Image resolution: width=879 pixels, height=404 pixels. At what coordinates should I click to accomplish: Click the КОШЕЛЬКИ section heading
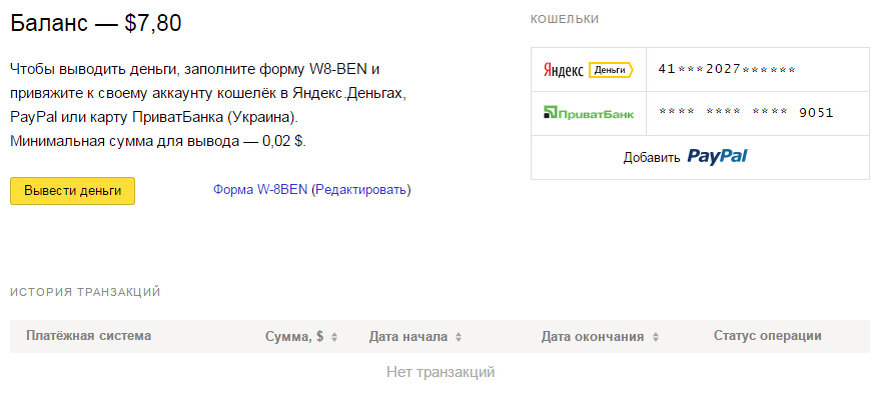tap(565, 19)
